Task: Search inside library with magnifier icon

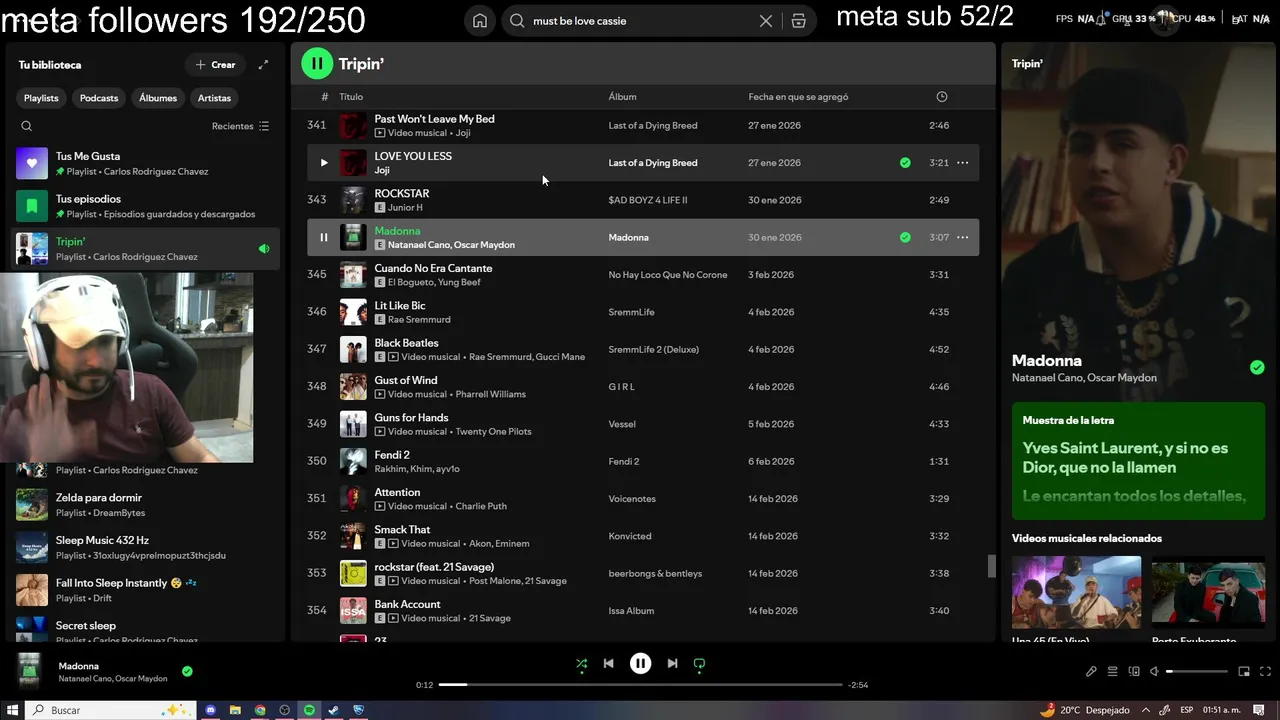Action: point(27,126)
